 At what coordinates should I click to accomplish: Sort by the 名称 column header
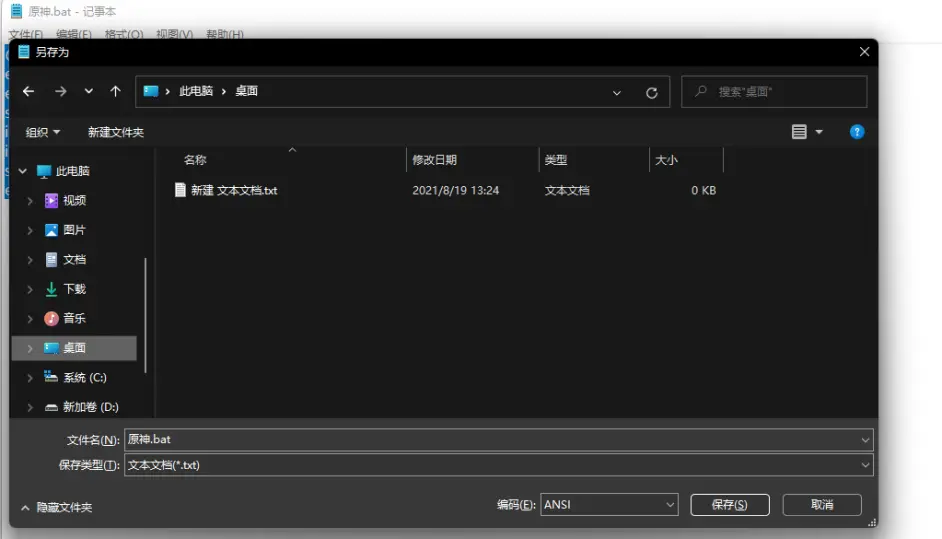(x=195, y=160)
